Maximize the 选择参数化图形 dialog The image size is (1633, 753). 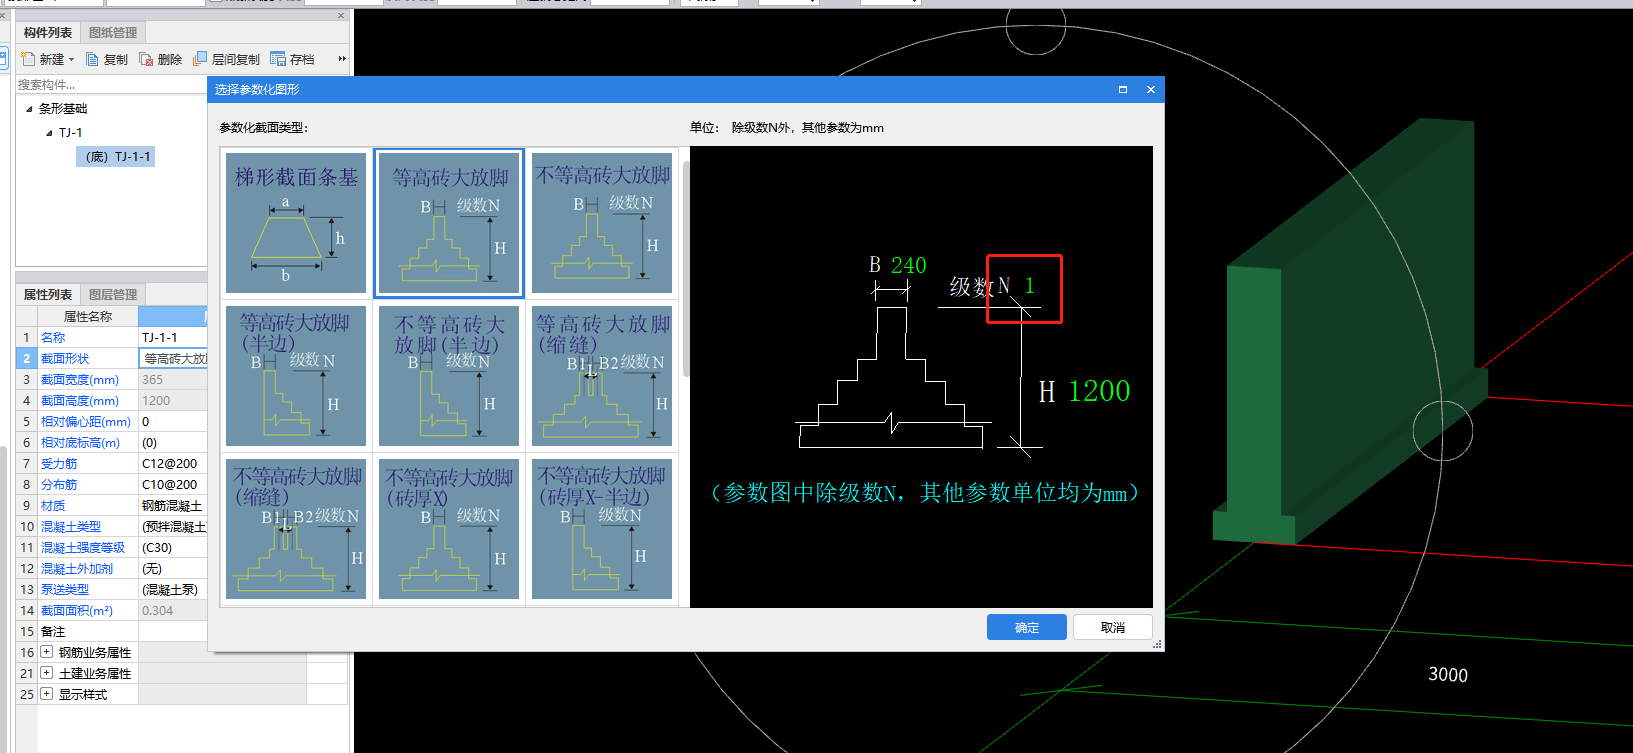tap(1123, 89)
